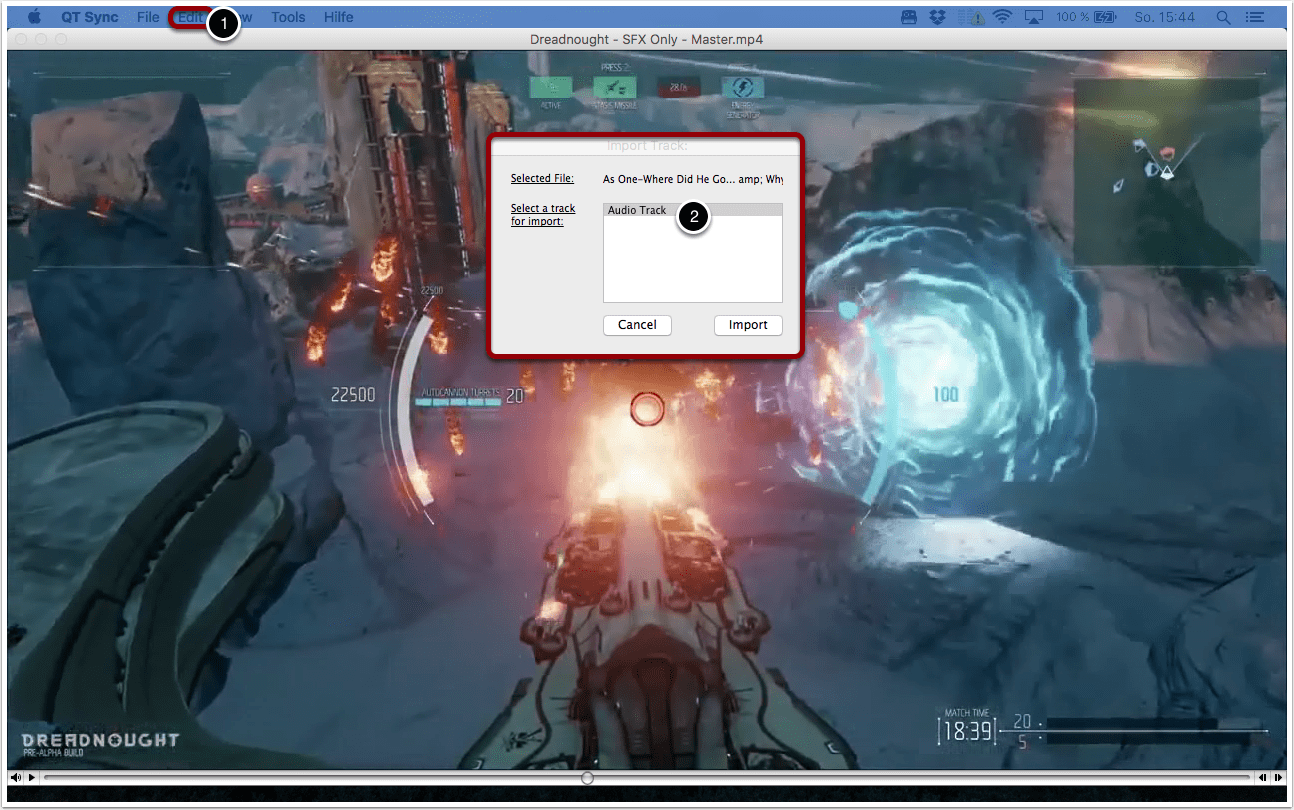Open the Hilfe menu
Image resolution: width=1294 pixels, height=810 pixels.
coord(338,17)
